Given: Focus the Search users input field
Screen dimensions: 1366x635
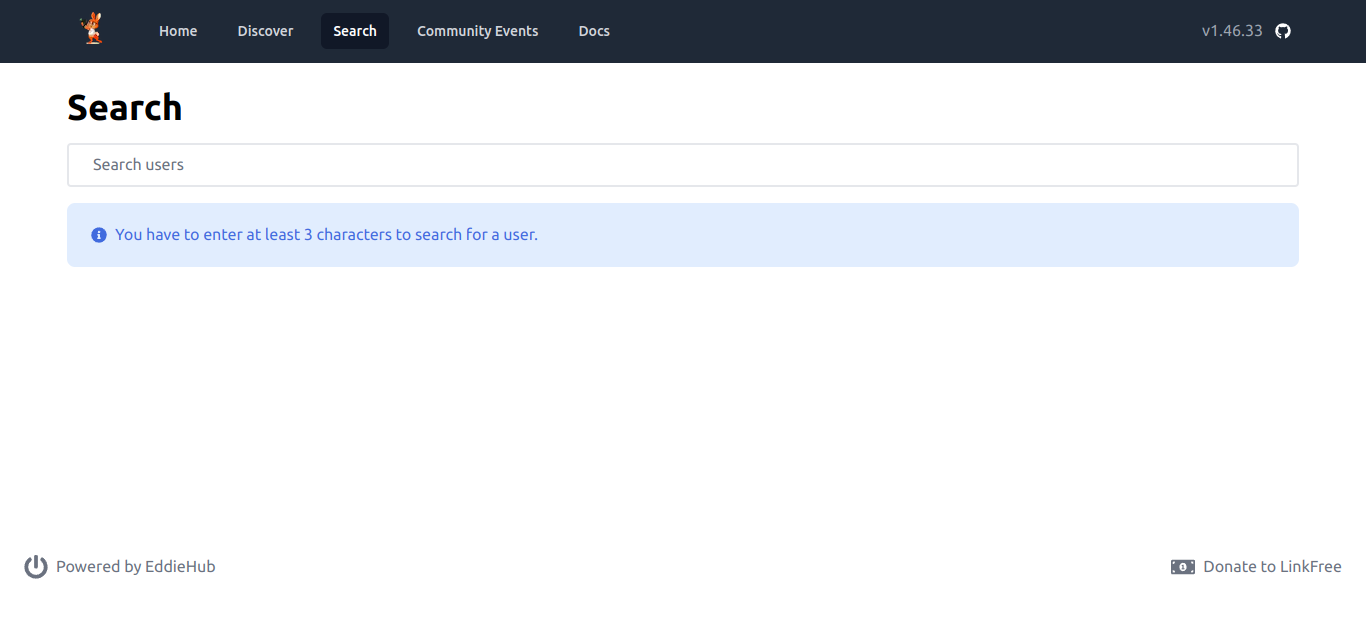Looking at the screenshot, I should pyautogui.click(x=683, y=165).
